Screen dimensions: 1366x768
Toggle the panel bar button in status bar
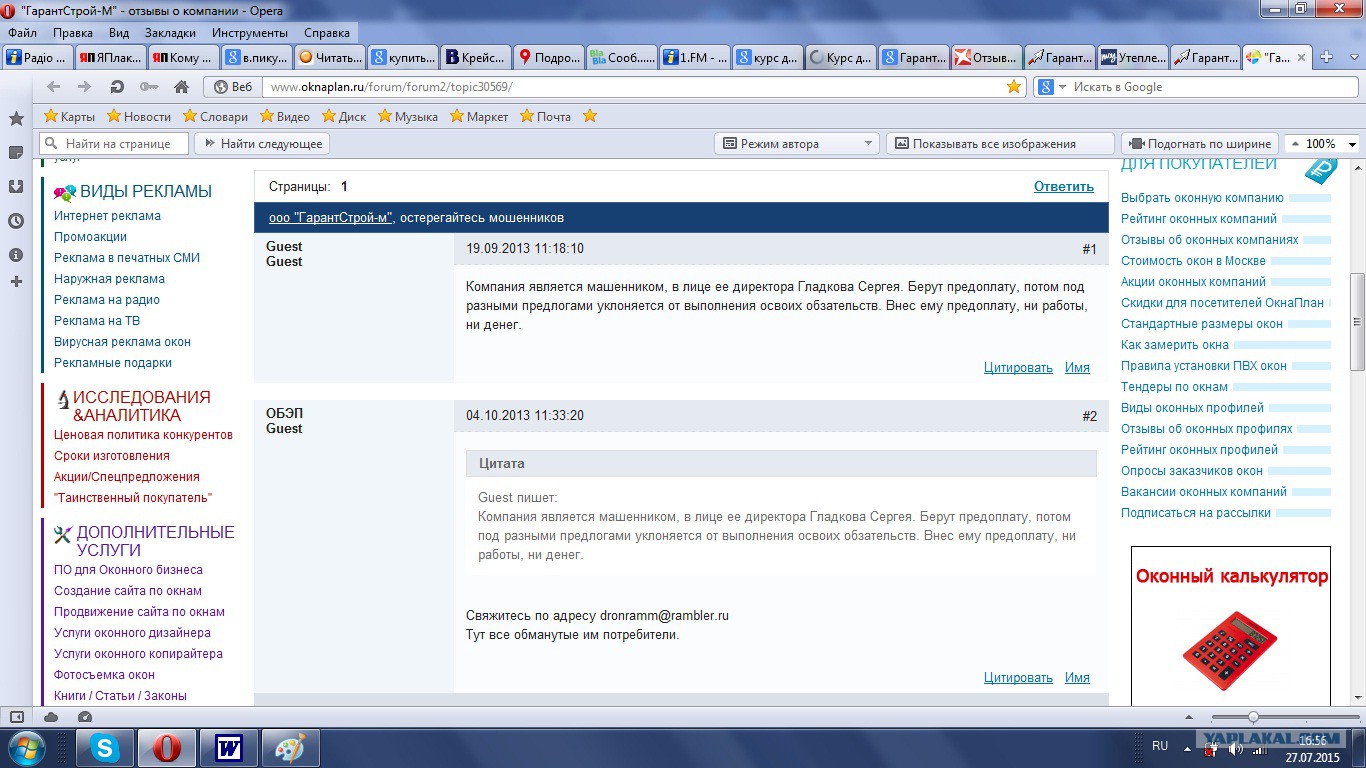[x=17, y=717]
